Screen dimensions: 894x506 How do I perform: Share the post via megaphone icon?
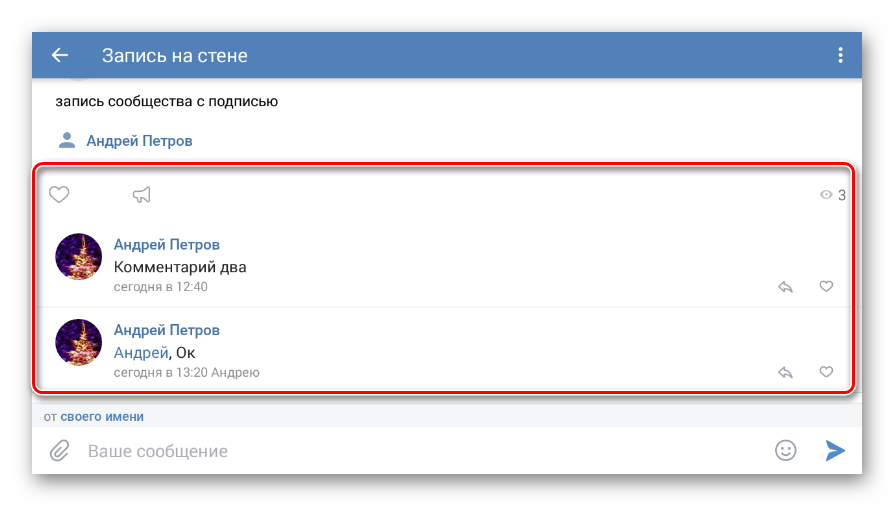tap(142, 195)
